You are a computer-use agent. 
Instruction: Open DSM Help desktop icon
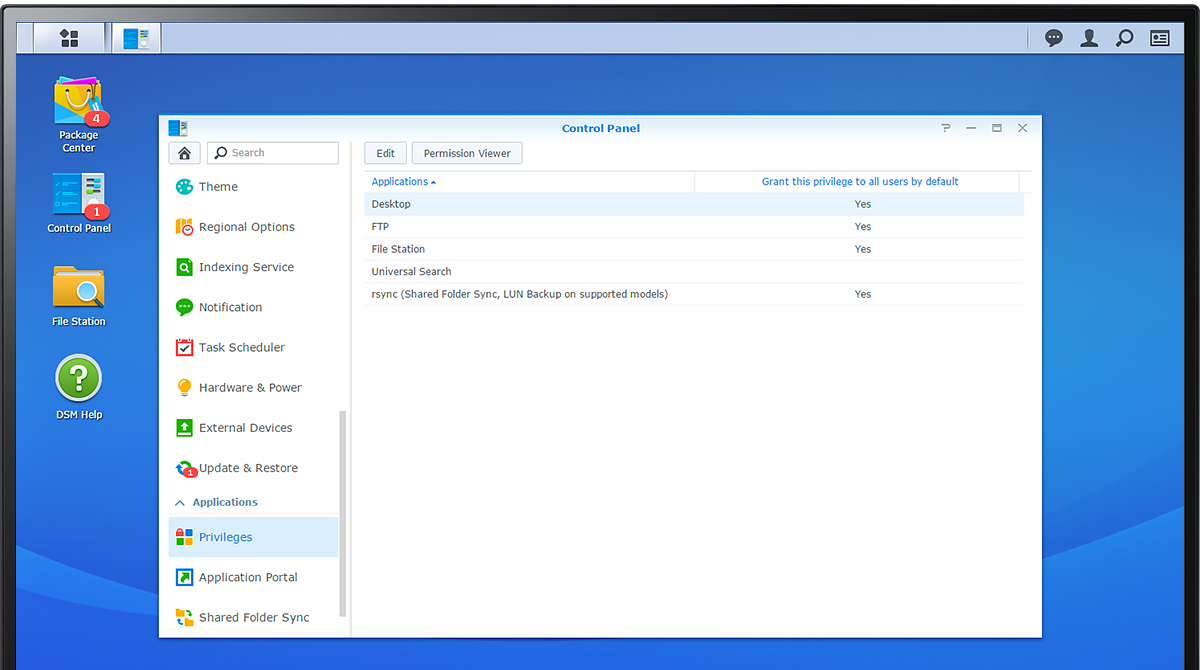coord(79,387)
